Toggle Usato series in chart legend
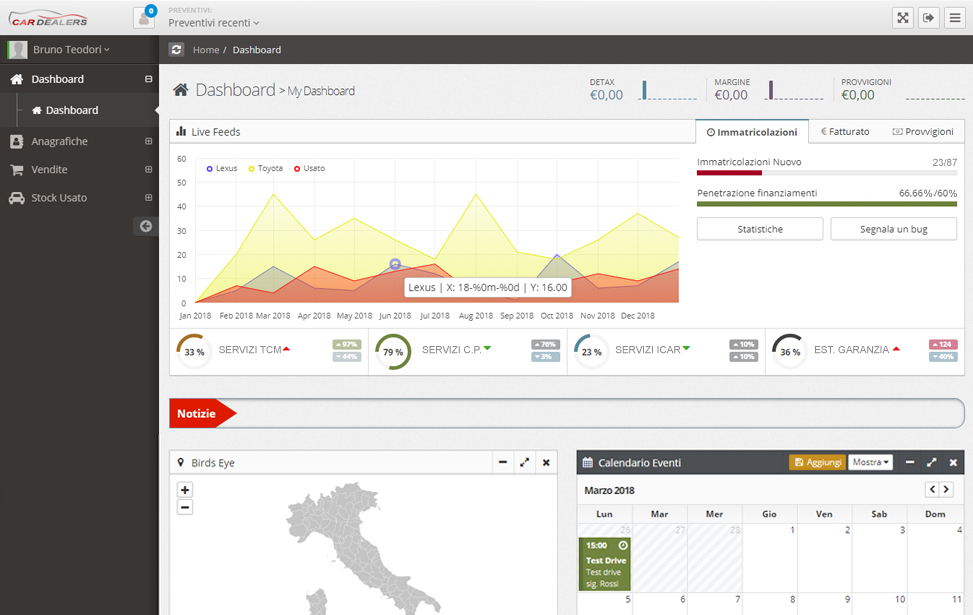 point(309,168)
